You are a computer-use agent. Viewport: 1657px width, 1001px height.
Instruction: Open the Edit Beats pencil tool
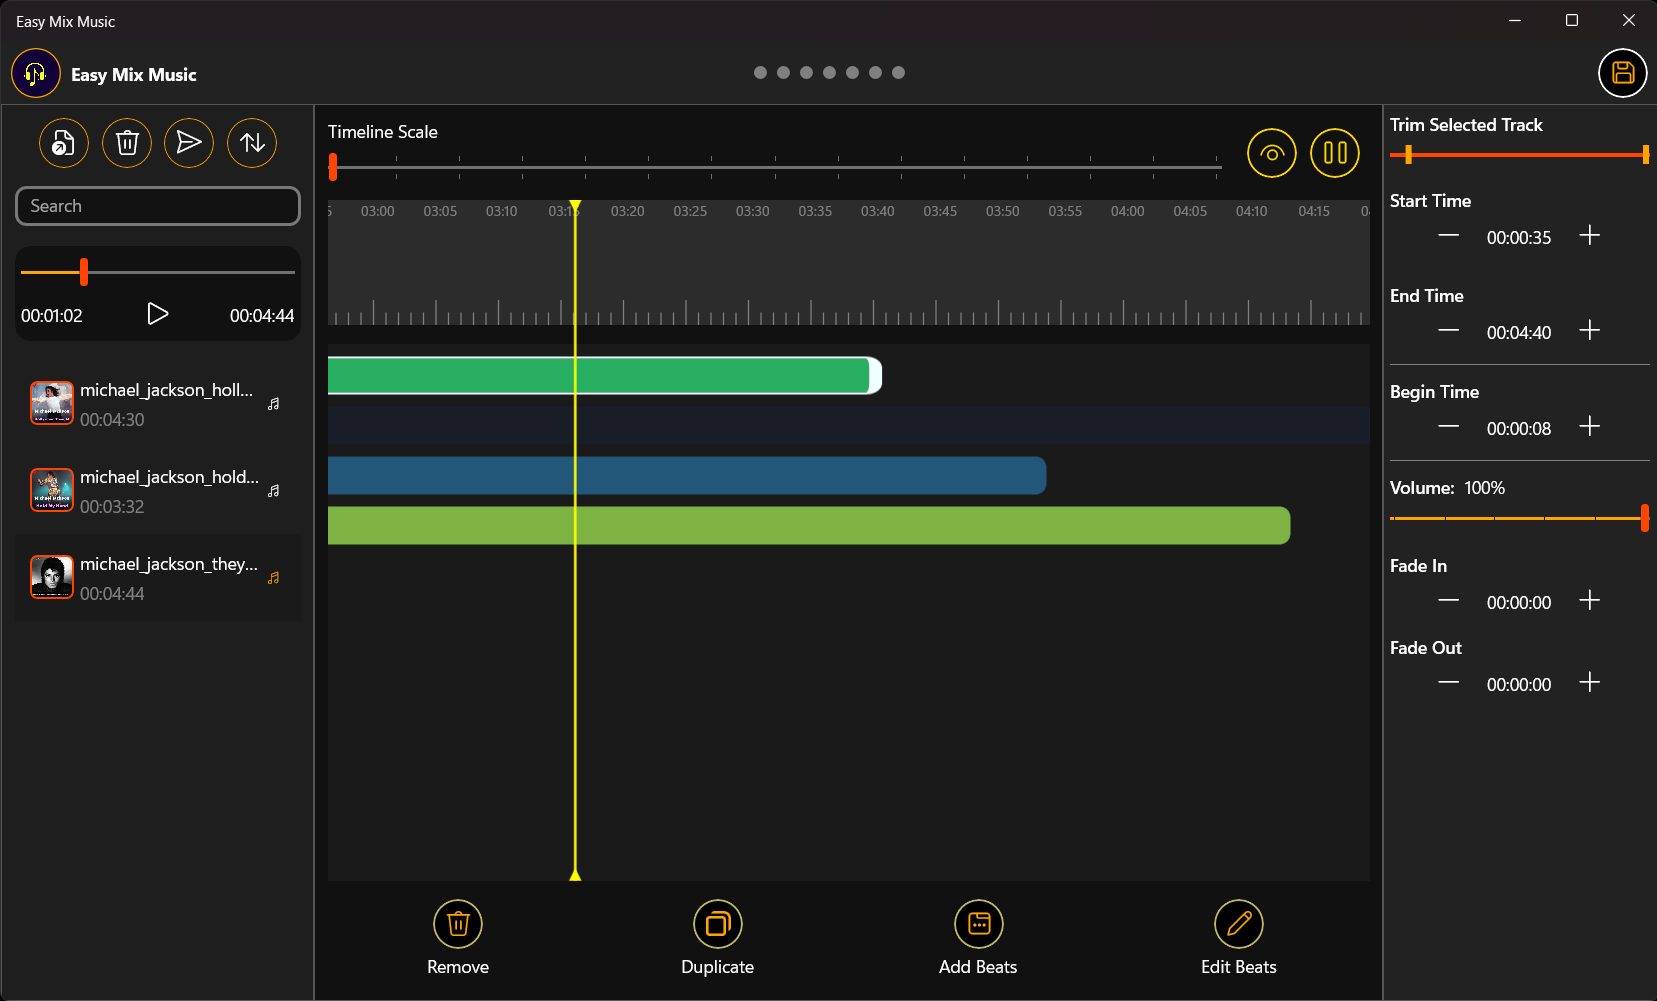[1238, 924]
